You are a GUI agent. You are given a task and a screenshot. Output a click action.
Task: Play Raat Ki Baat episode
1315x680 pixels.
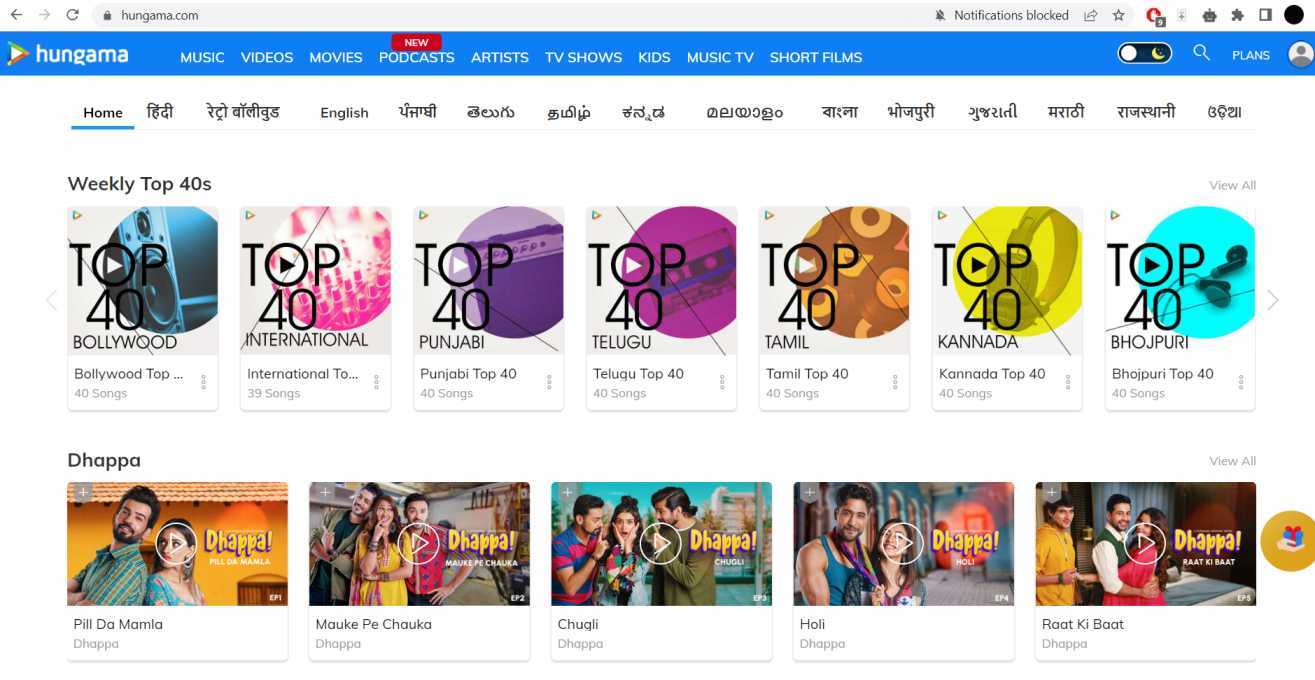click(x=1144, y=543)
